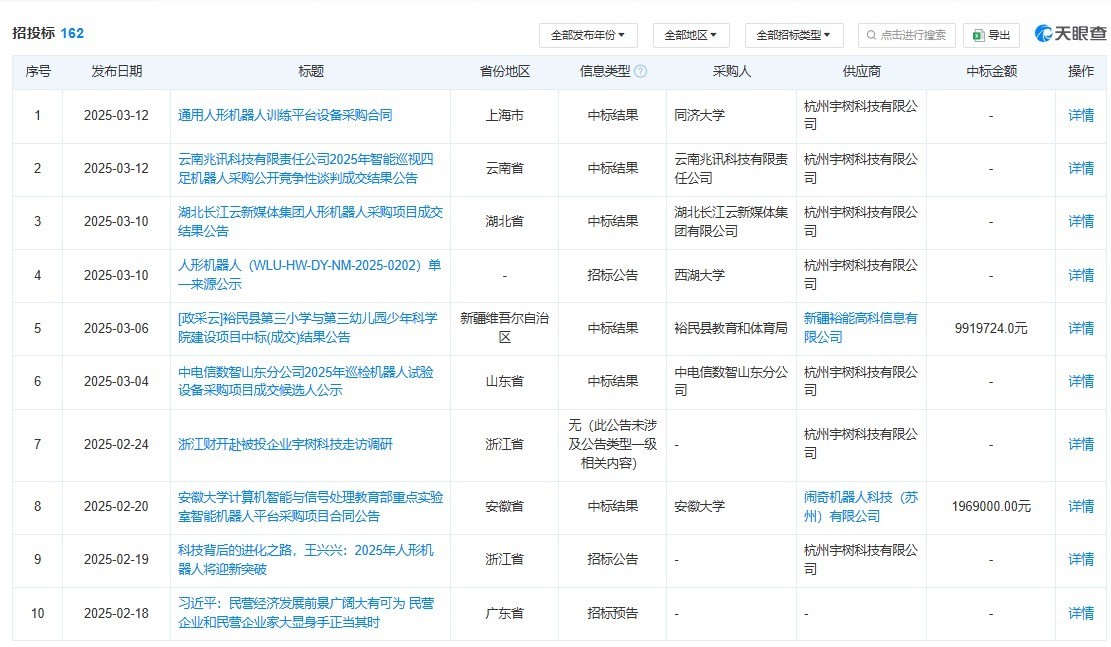Click the date cell 2025-02-18
Viewport: 1111px width, 647px height.
point(116,613)
